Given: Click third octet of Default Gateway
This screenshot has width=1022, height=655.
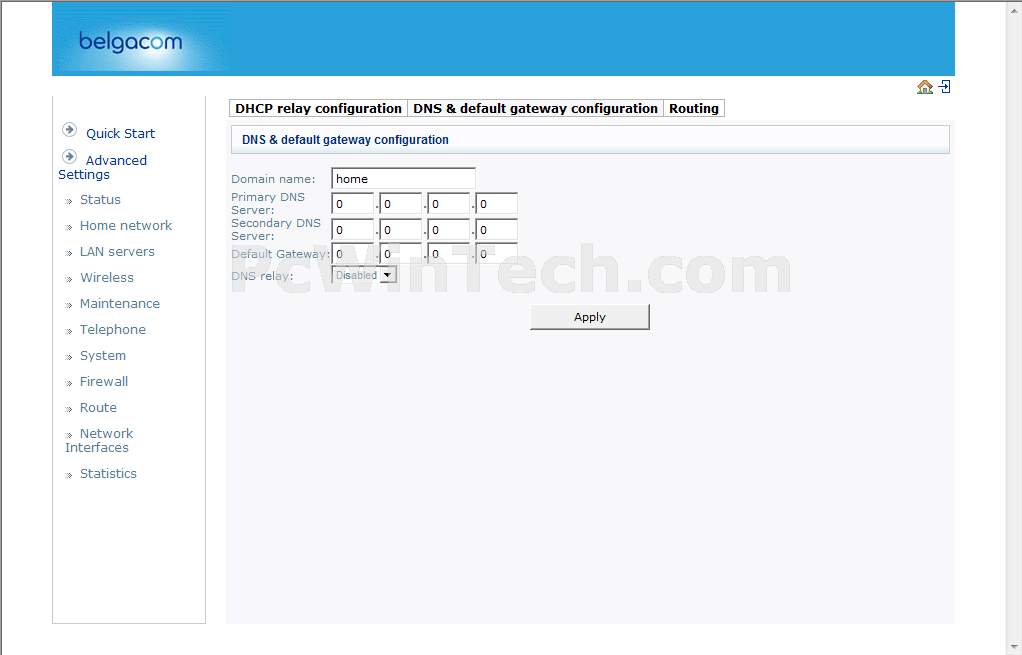Looking at the screenshot, I should (x=449, y=254).
